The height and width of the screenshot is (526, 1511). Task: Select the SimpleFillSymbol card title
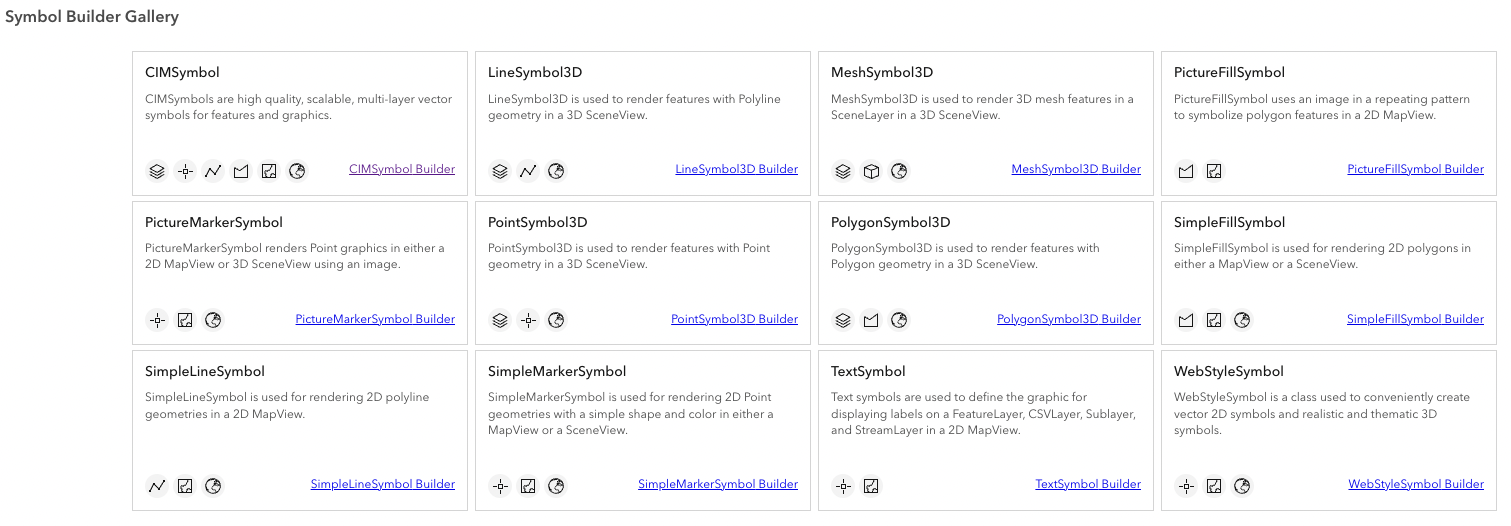[1229, 222]
